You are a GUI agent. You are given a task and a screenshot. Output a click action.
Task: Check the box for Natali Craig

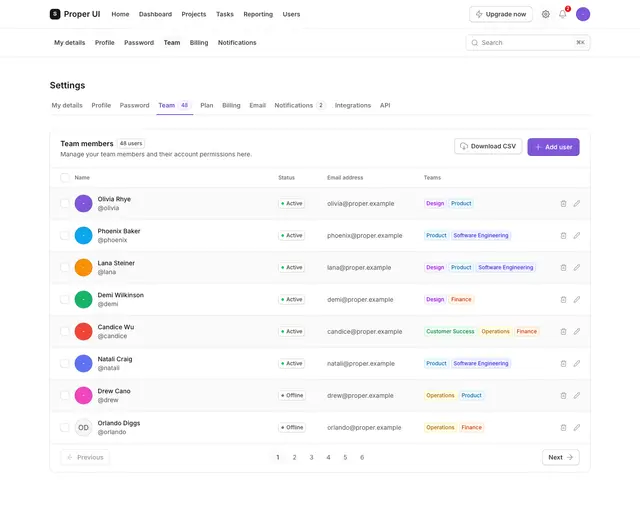coord(64,363)
